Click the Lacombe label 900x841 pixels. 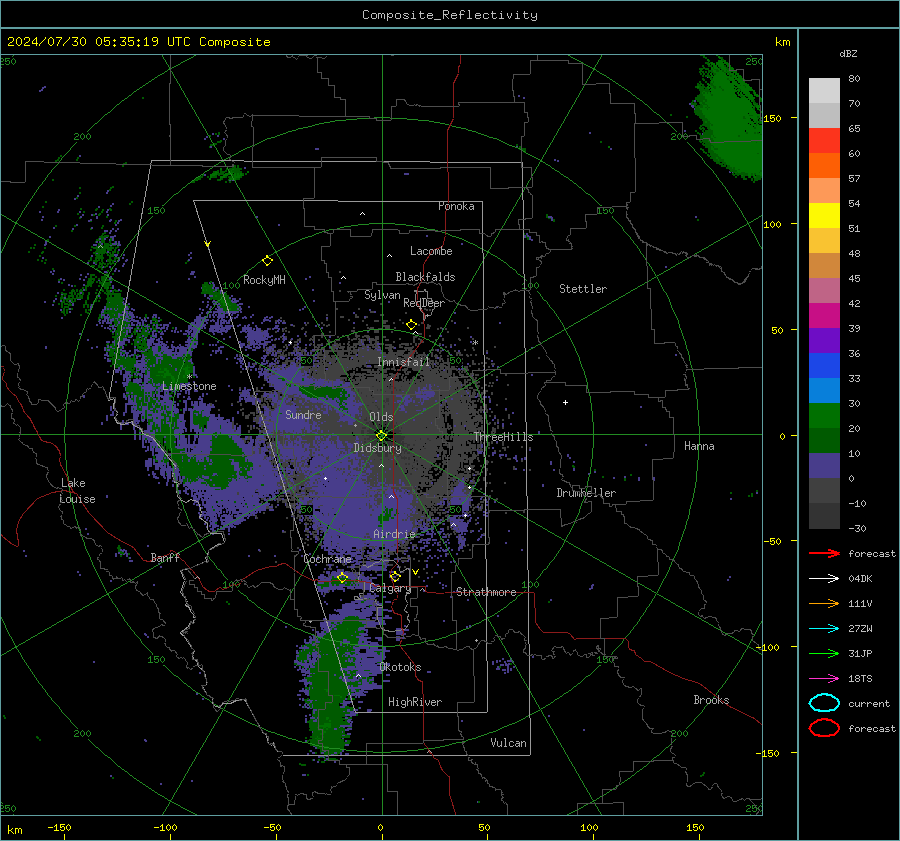tap(431, 251)
